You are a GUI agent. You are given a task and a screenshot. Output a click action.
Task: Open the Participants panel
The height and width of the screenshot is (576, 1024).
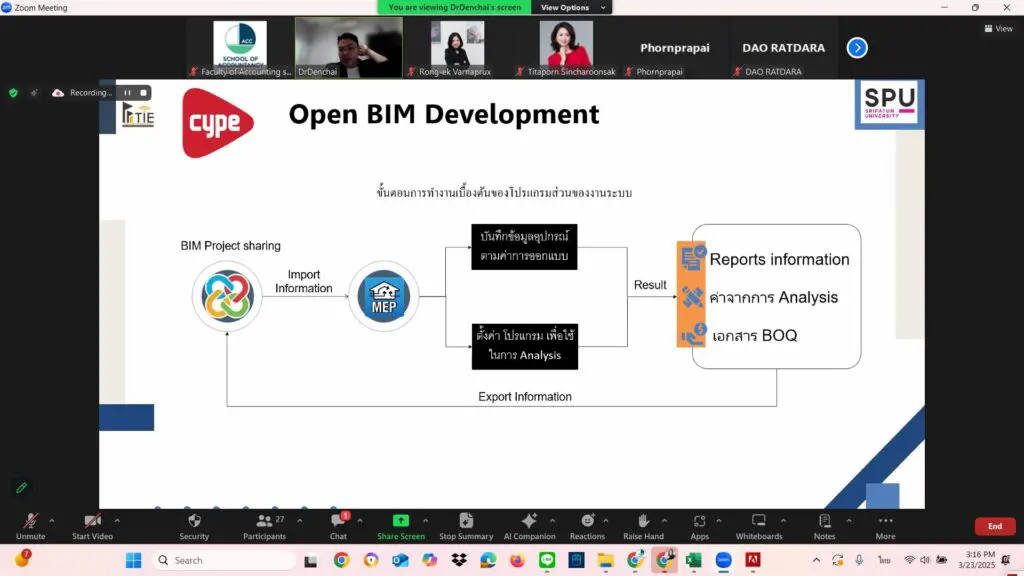pos(264,526)
